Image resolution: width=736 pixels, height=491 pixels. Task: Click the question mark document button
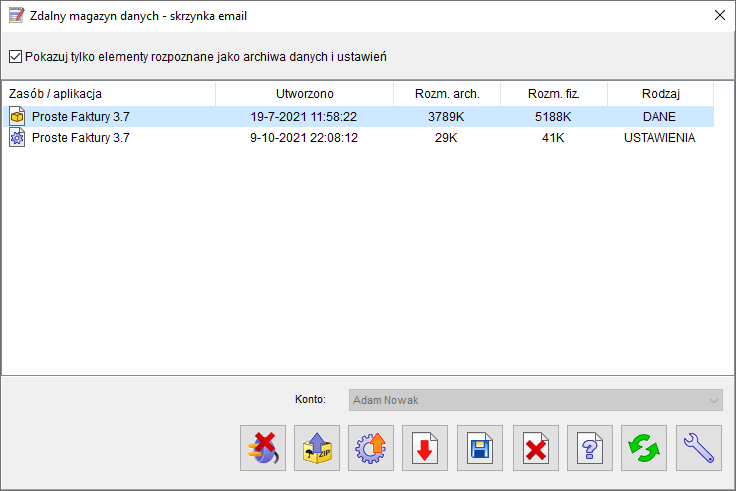[590, 448]
